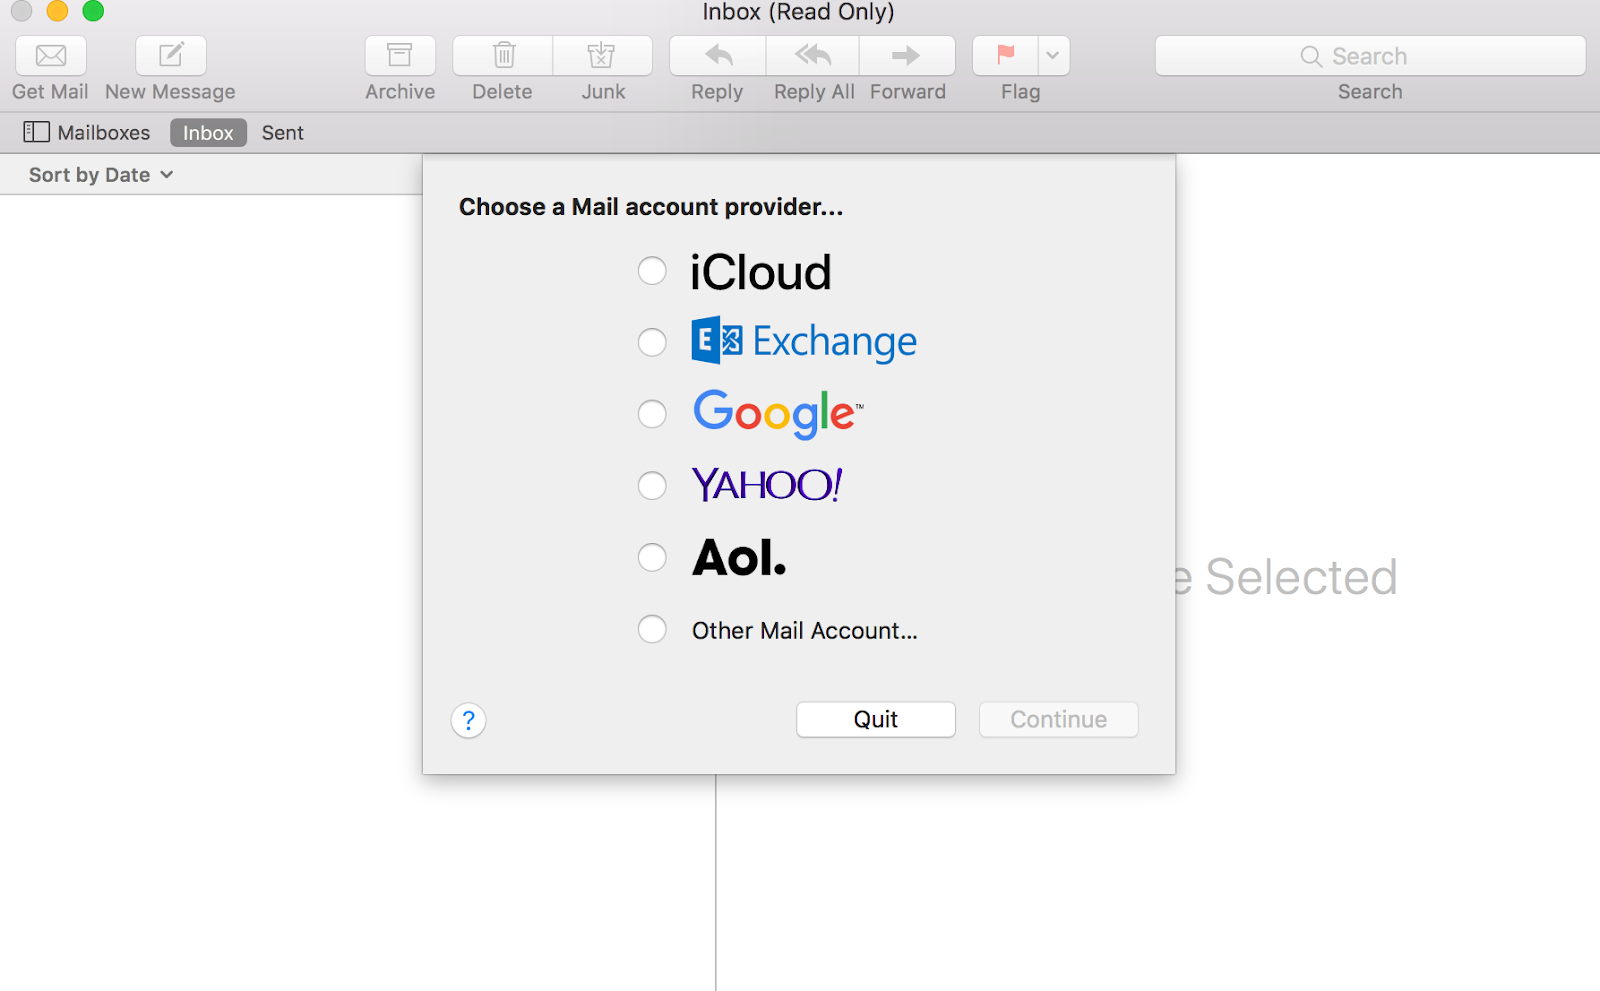Click the Archive box icon

coord(400,56)
